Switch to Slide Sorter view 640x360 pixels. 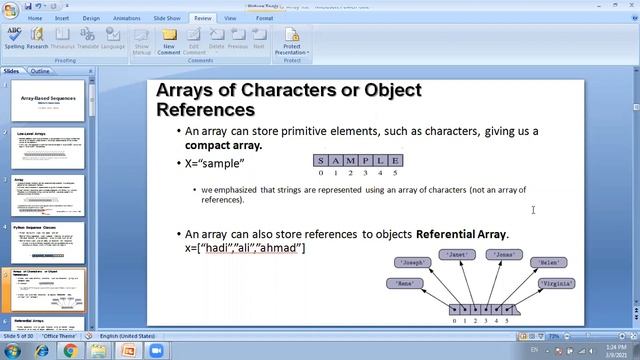(x=532, y=336)
